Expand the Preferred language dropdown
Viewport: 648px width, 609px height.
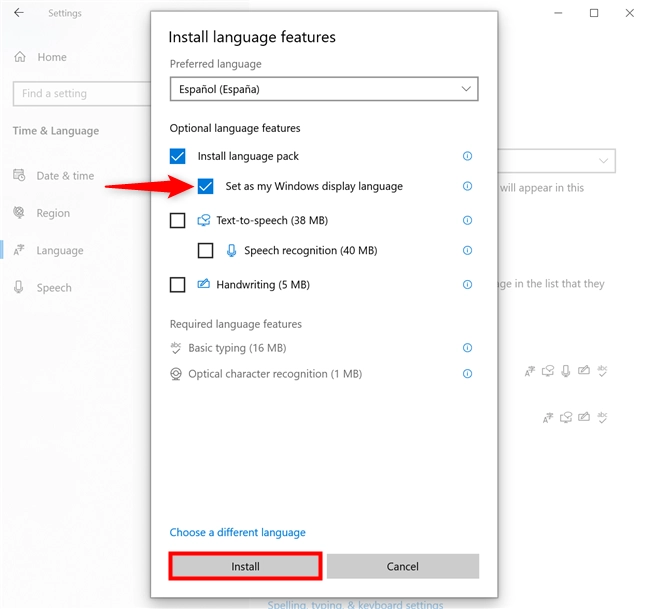[x=324, y=89]
